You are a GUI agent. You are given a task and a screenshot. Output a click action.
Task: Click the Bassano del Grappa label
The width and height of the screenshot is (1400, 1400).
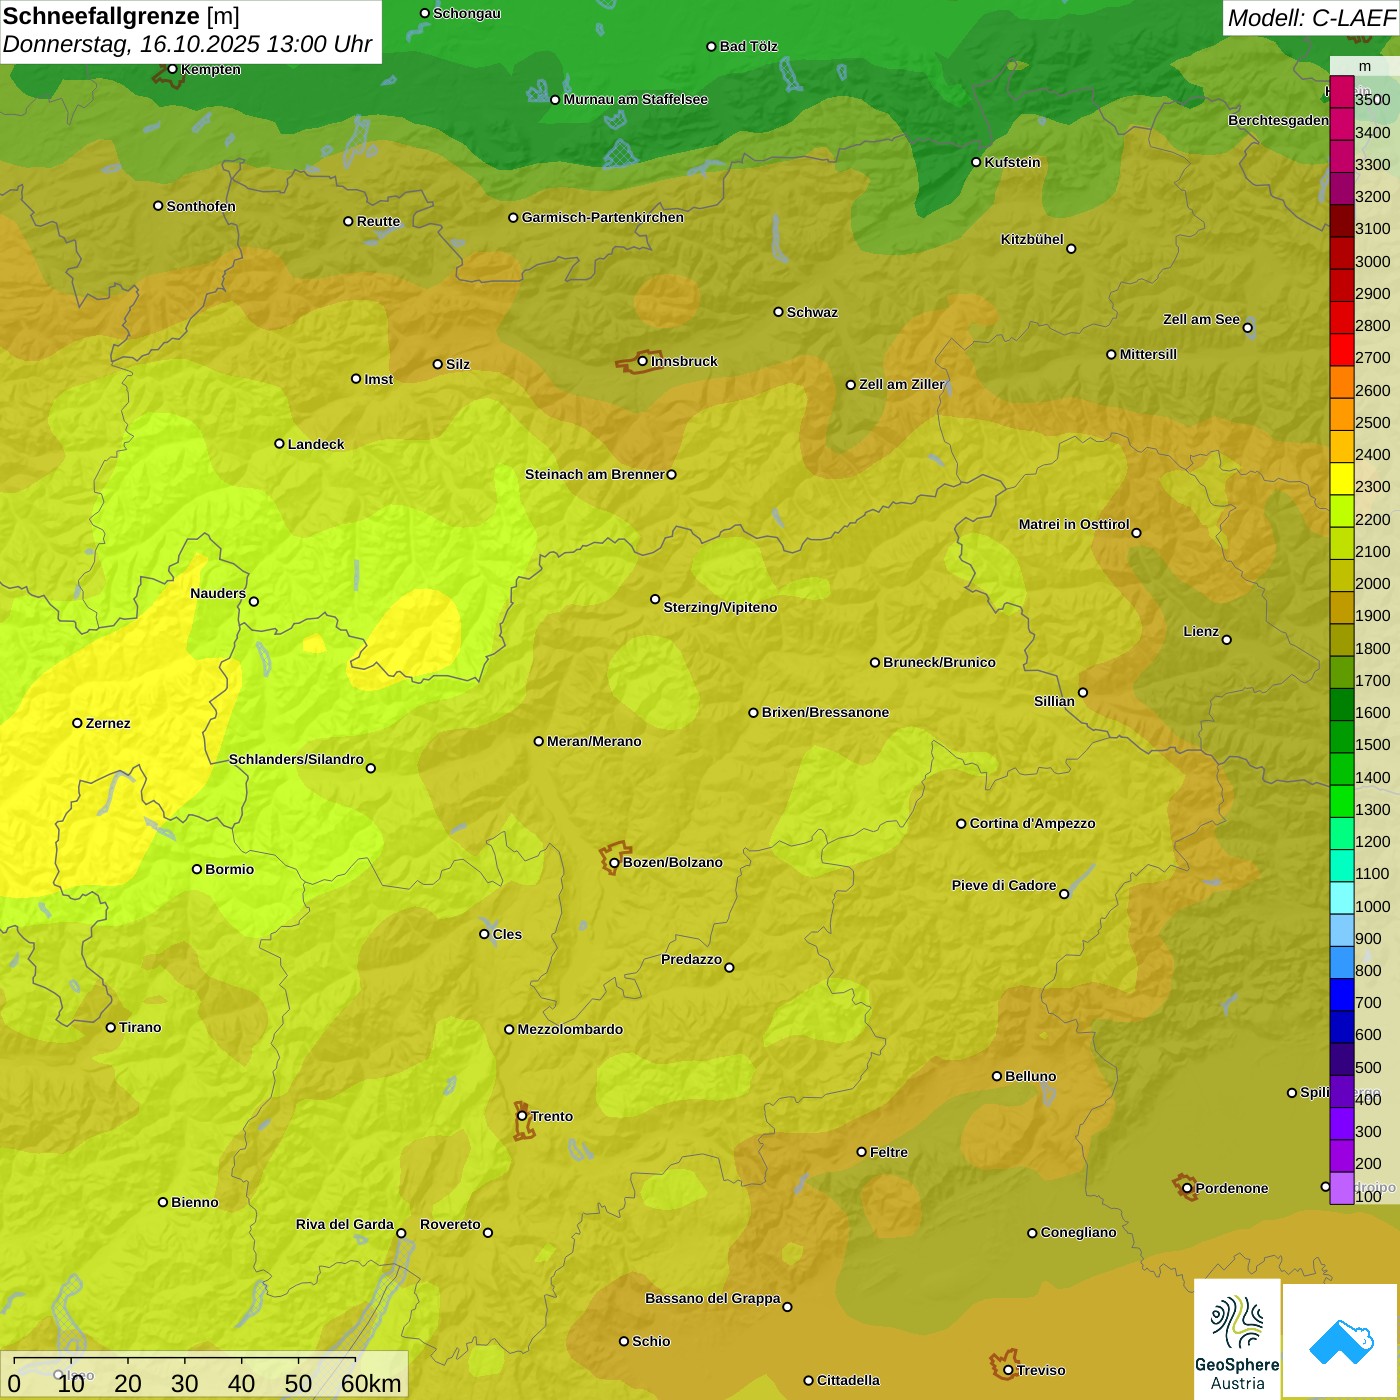713,1298
